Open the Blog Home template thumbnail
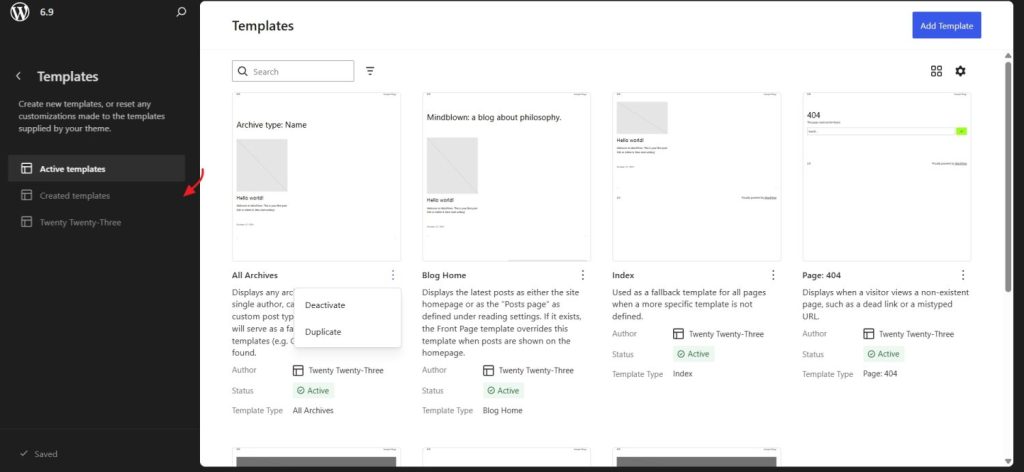Image resolution: width=1024 pixels, height=472 pixels. point(506,176)
